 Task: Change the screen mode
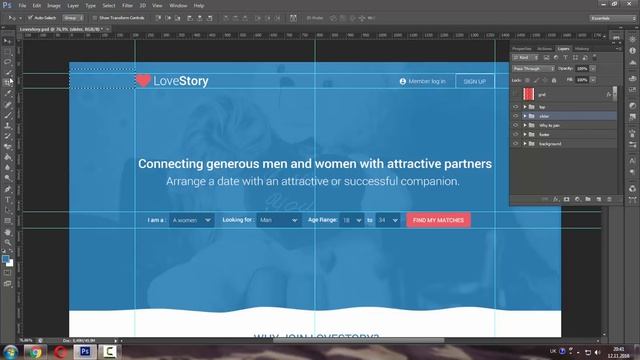7,283
